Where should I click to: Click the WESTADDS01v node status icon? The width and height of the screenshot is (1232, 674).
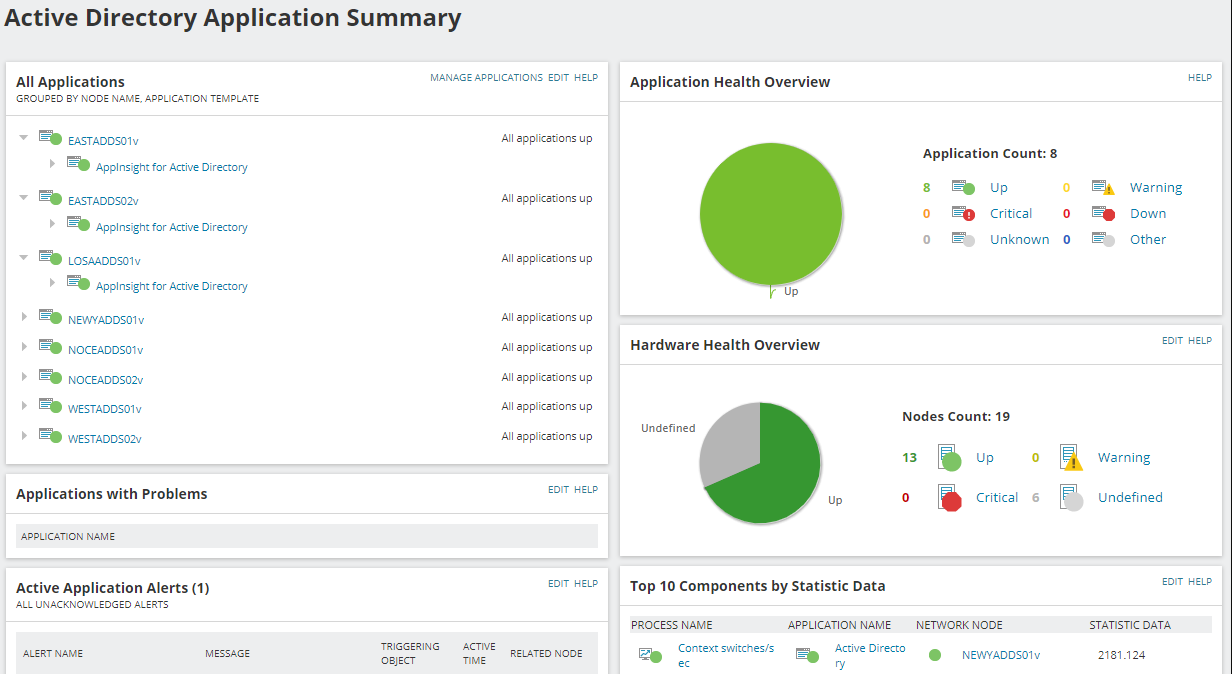click(x=50, y=406)
